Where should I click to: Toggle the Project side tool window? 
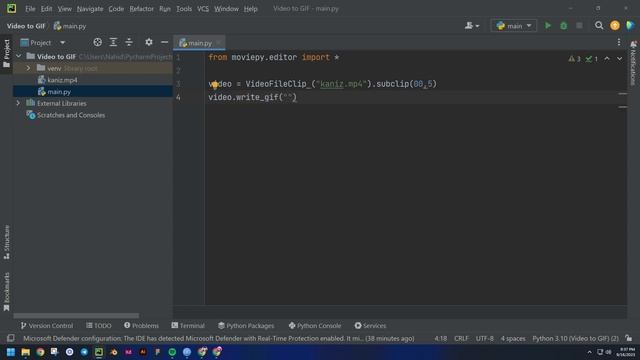pyautogui.click(x=6, y=53)
